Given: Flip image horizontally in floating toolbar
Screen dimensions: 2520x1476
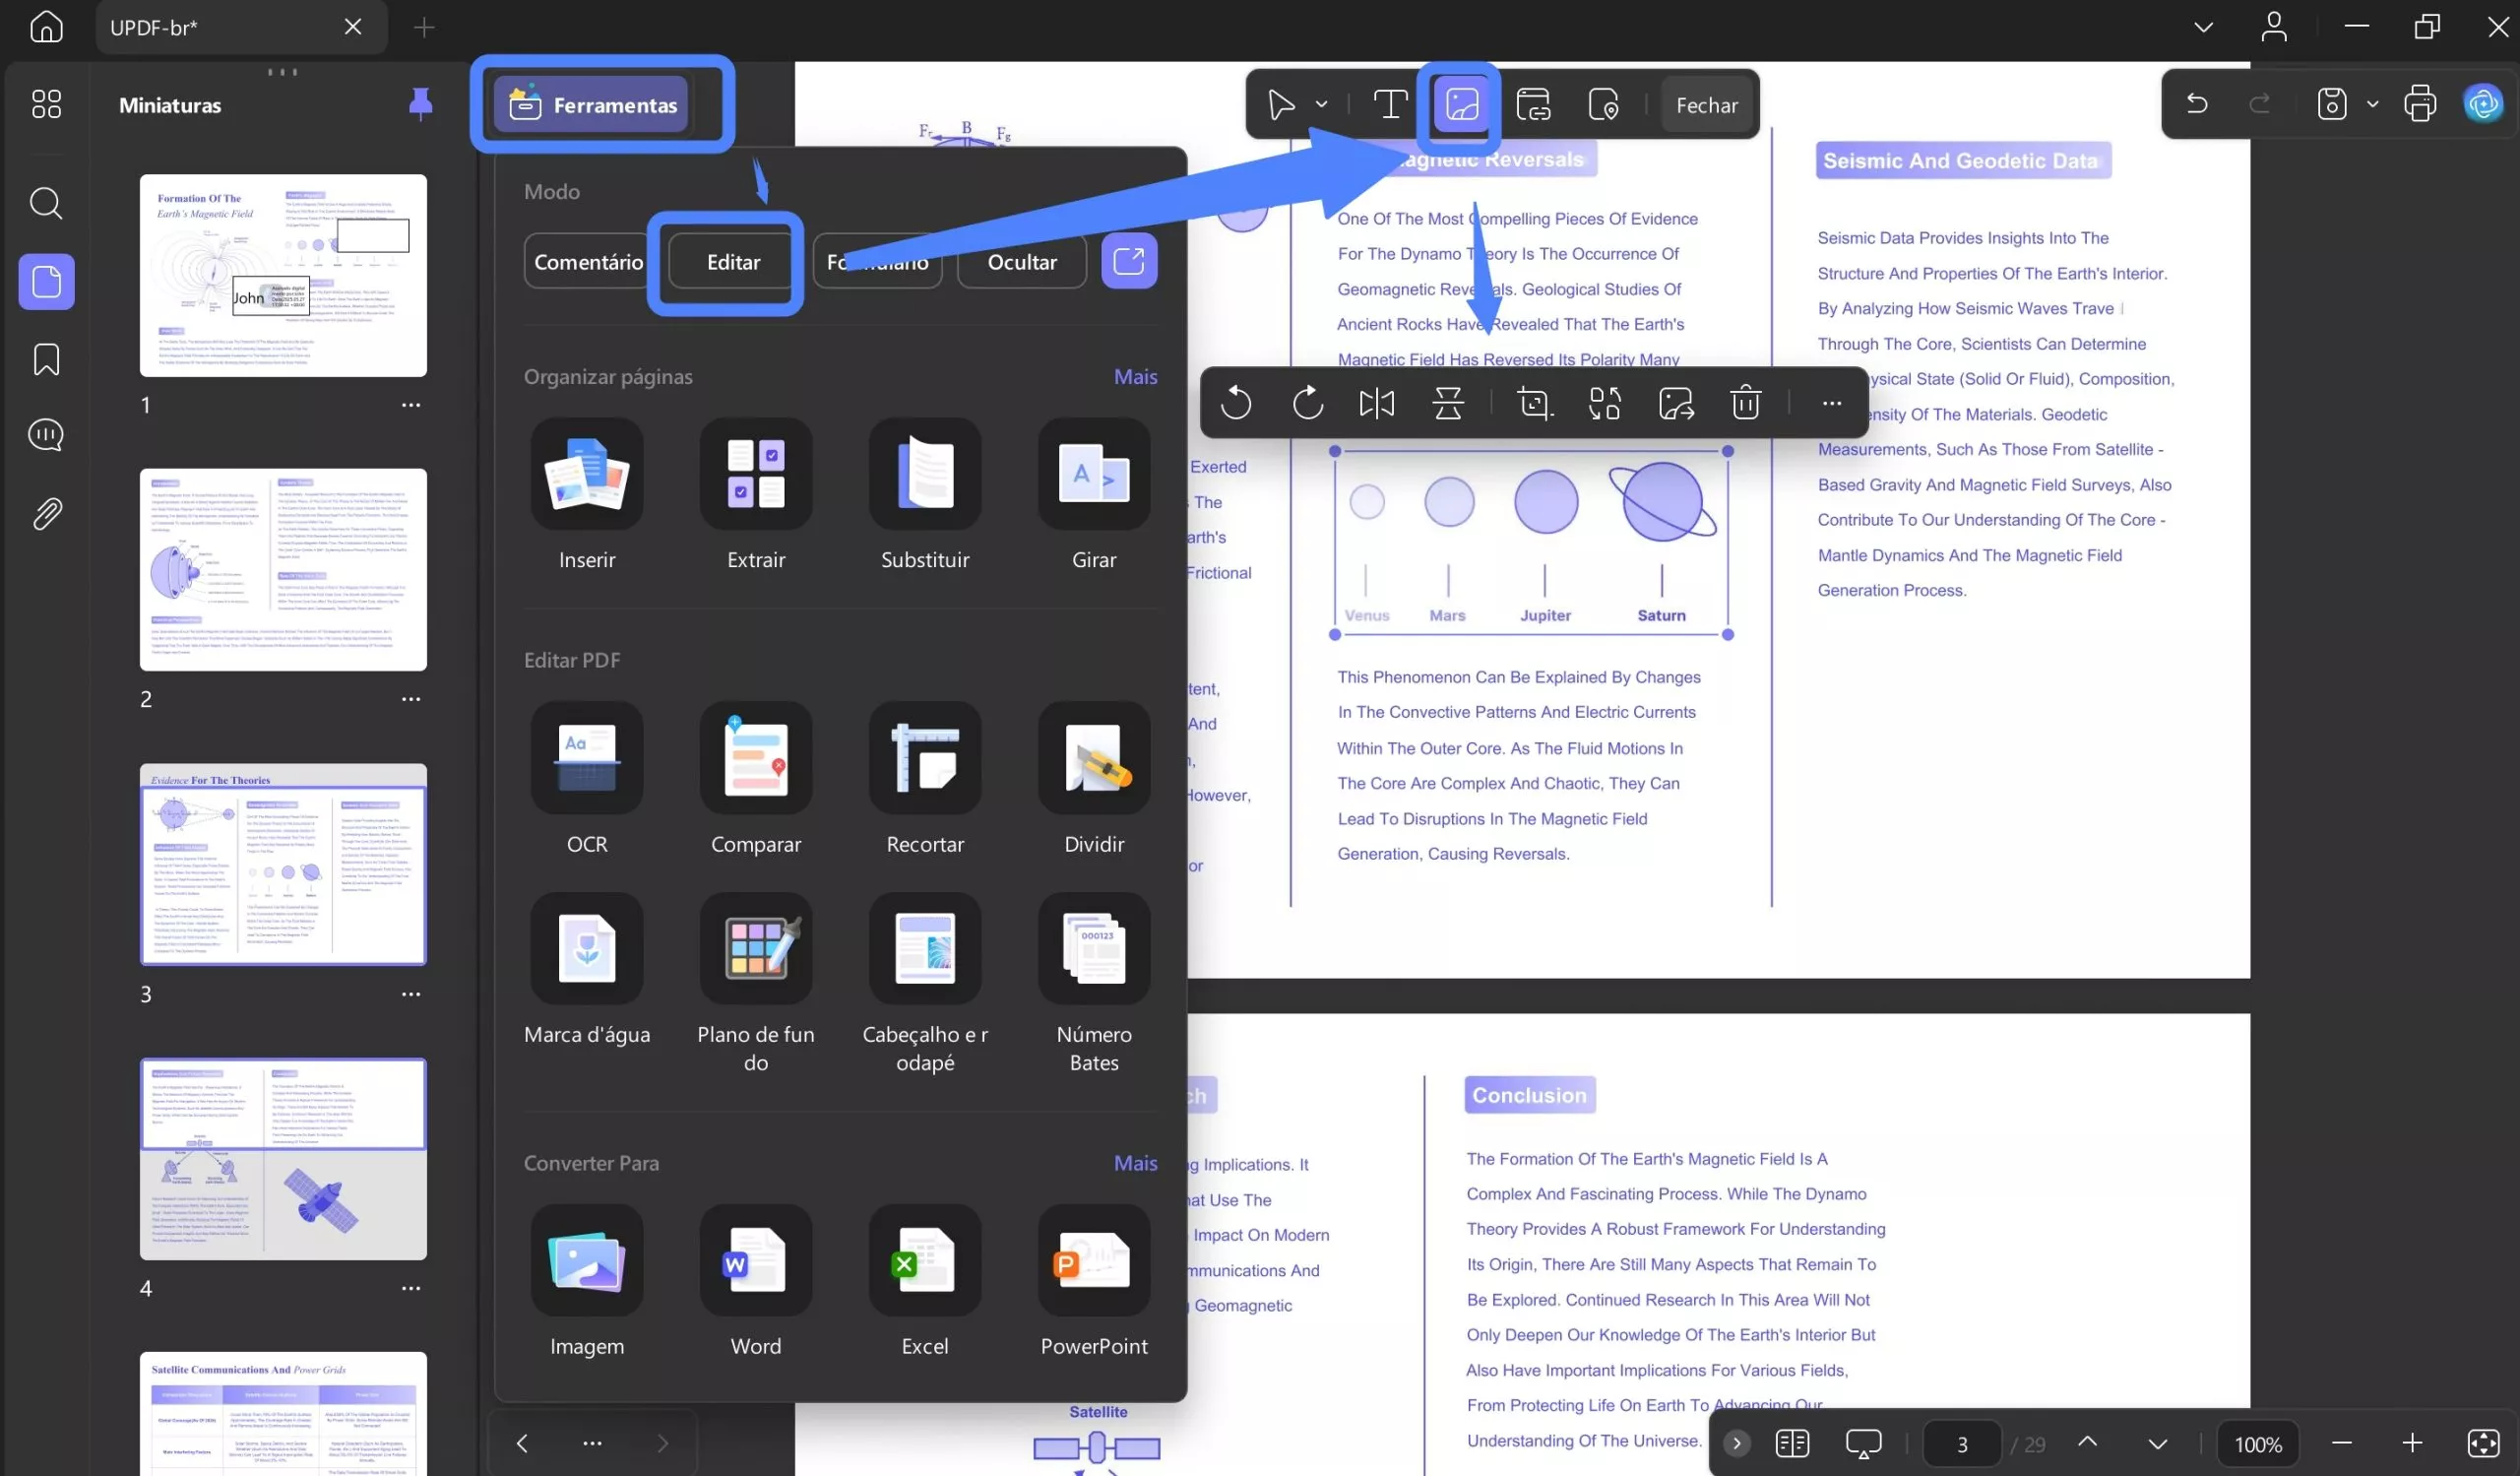Looking at the screenshot, I should tap(1376, 403).
